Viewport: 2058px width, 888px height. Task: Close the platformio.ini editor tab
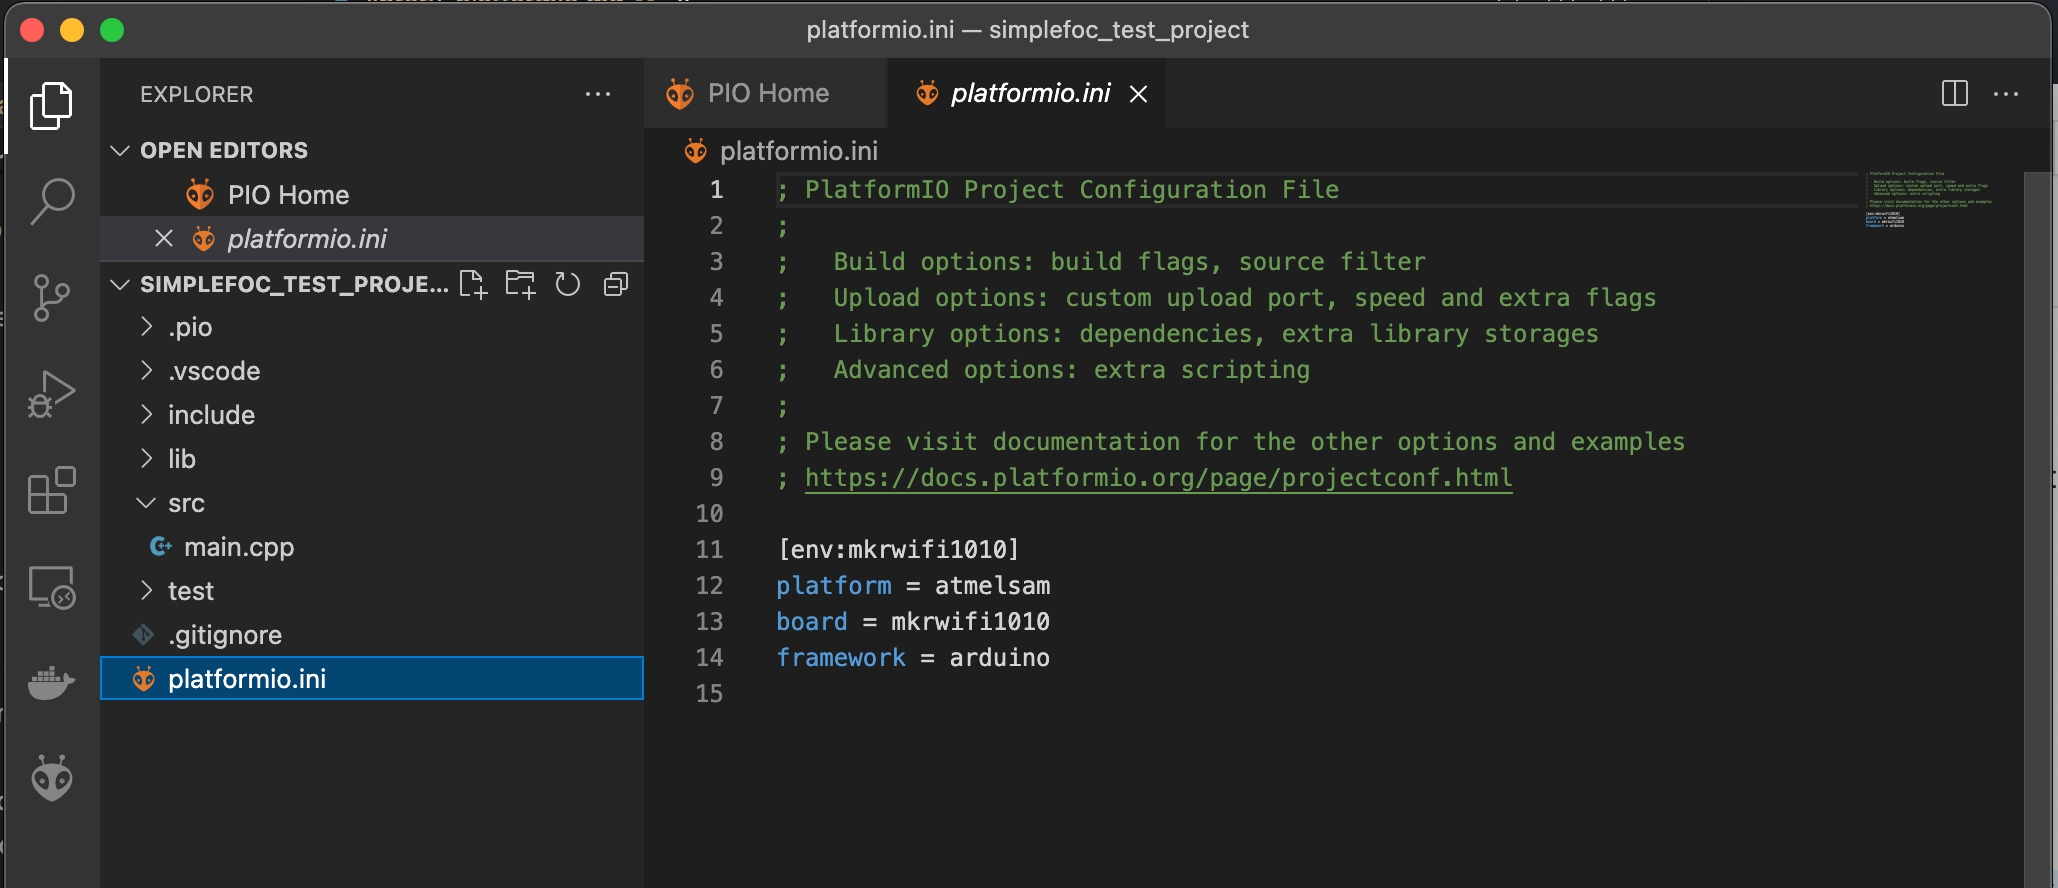pyautogui.click(x=1138, y=94)
